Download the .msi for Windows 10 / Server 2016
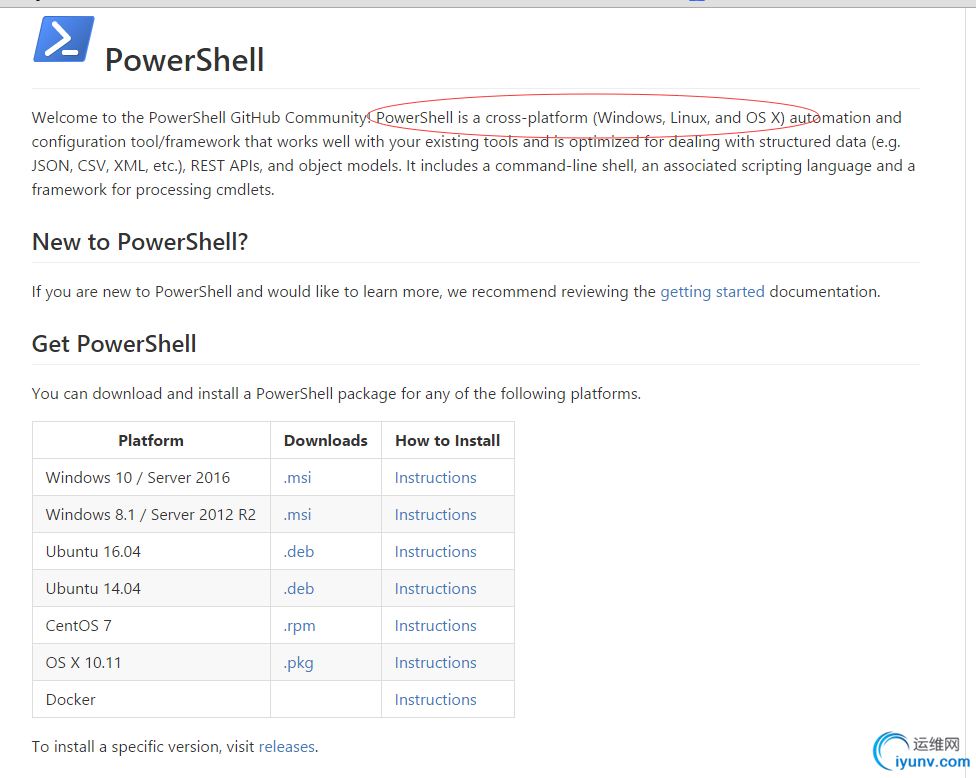The height and width of the screenshot is (778, 976). [x=298, y=477]
